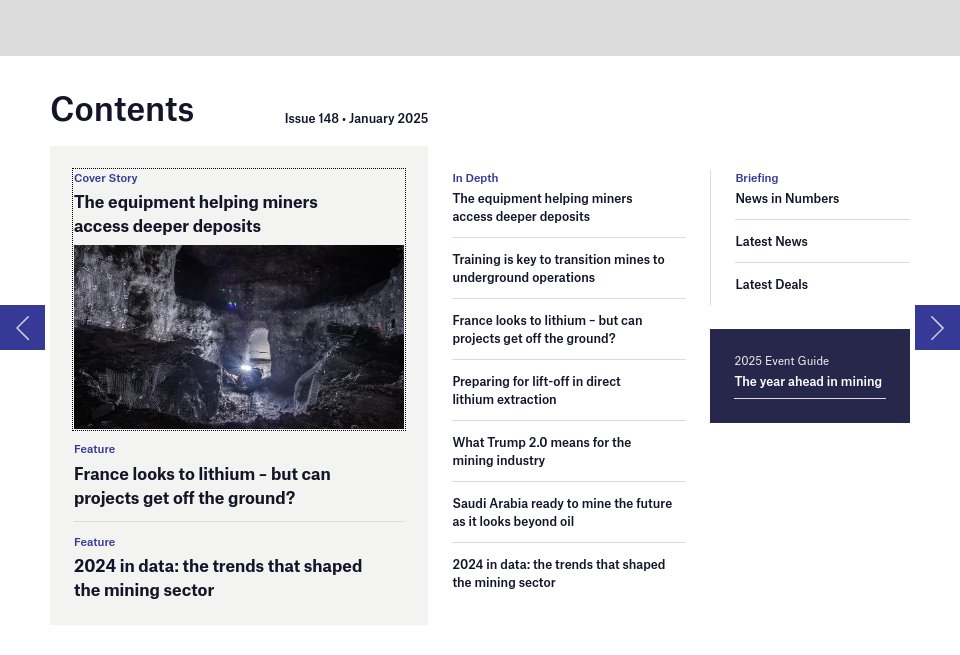The height and width of the screenshot is (655, 960).
Task: Open the left-panel 2024 in data feature
Action: pyautogui.click(x=218, y=578)
